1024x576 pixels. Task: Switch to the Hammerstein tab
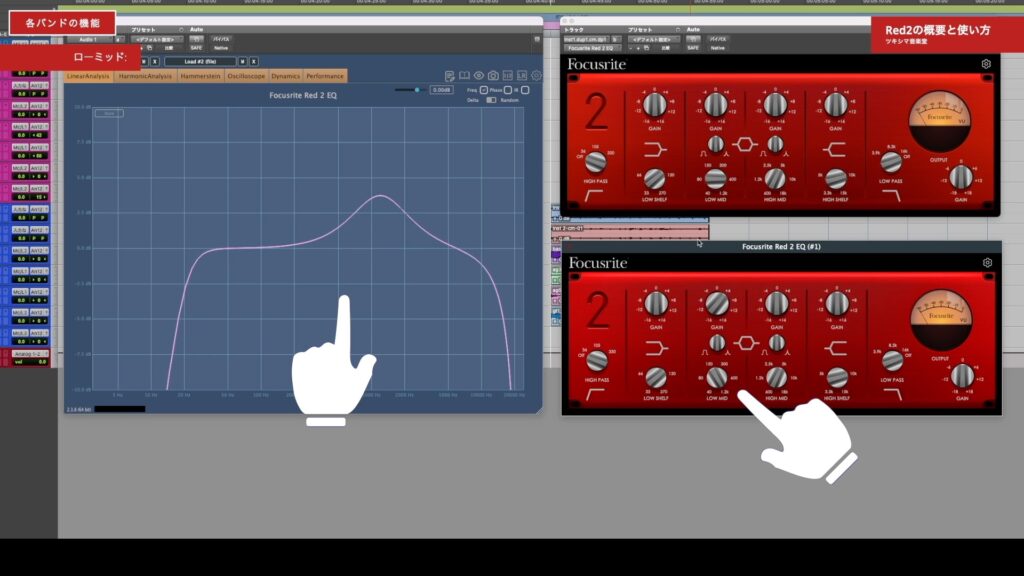coord(200,76)
